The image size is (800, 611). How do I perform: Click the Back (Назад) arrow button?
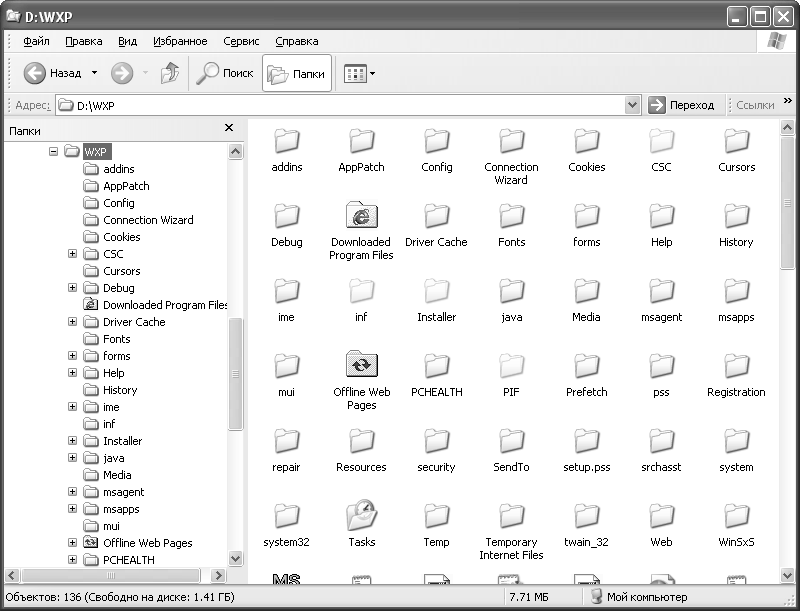pyautogui.click(x=36, y=73)
